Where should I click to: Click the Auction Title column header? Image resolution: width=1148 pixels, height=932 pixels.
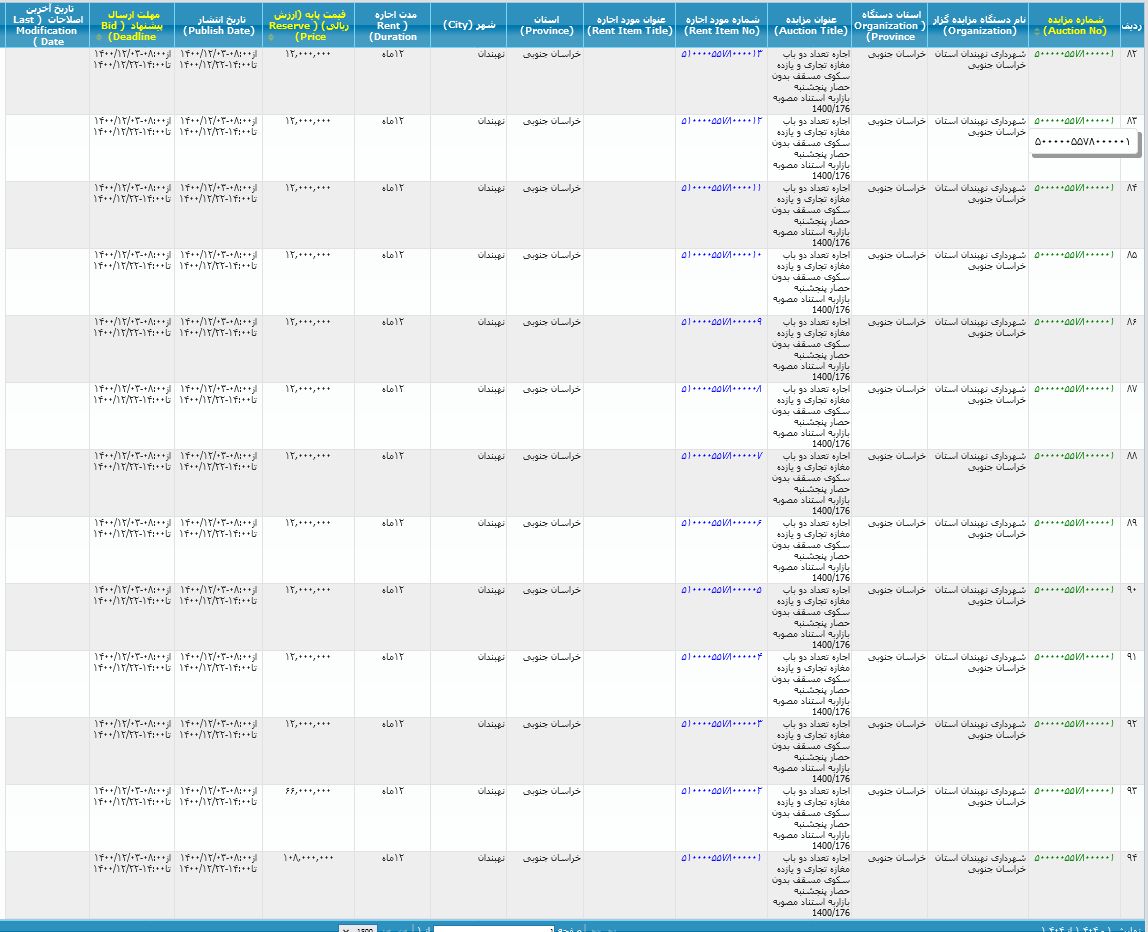(809, 25)
